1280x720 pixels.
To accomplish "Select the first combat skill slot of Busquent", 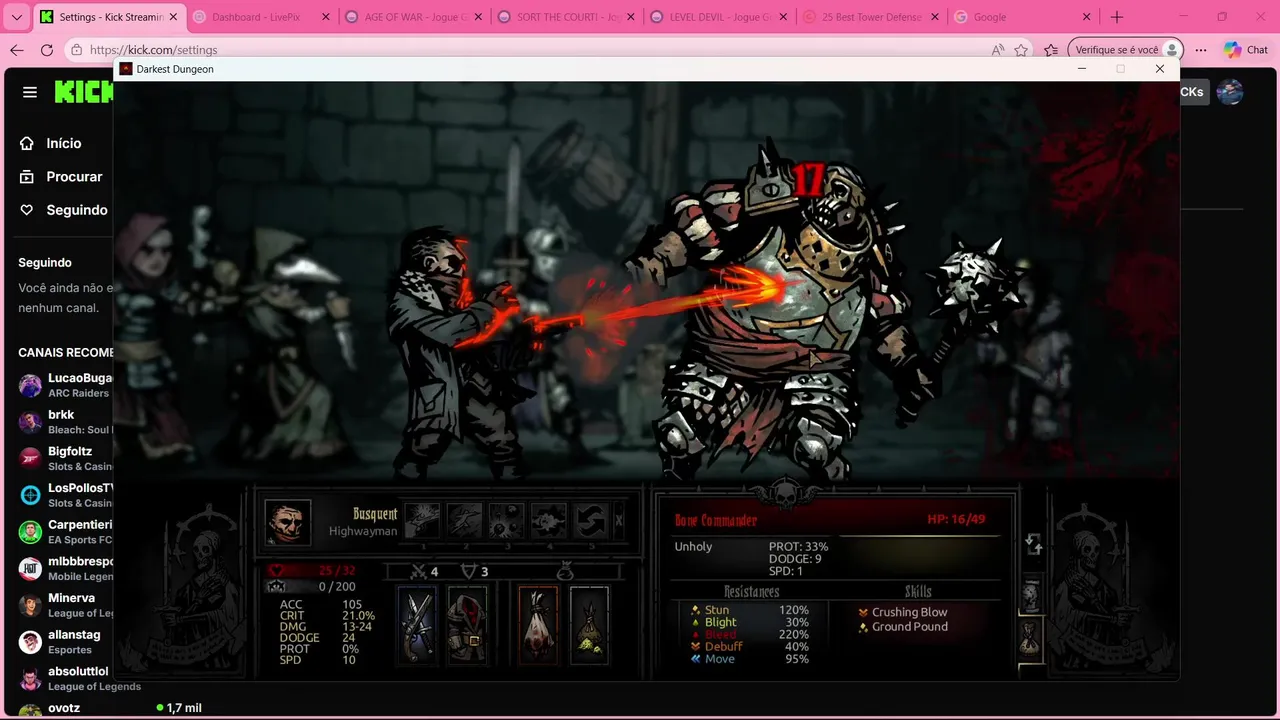I will point(422,520).
